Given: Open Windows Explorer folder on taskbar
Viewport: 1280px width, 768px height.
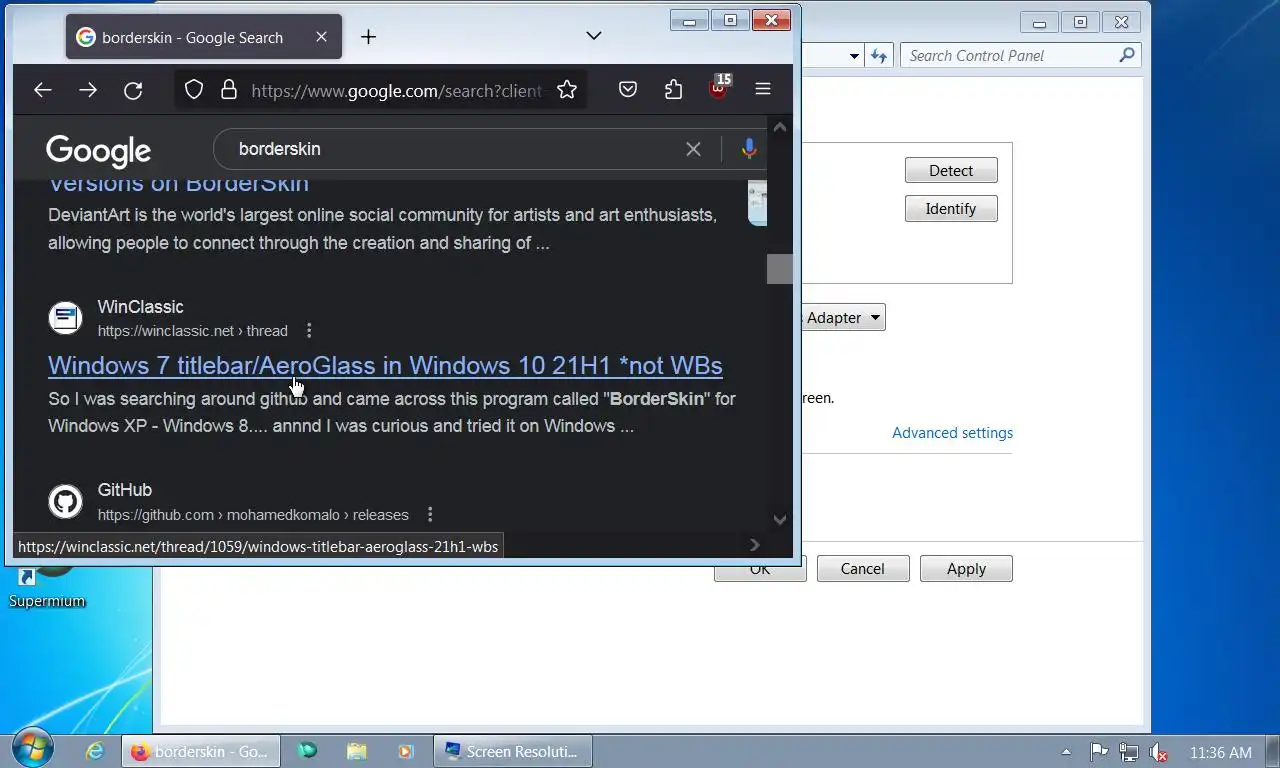Looking at the screenshot, I should coord(356,751).
